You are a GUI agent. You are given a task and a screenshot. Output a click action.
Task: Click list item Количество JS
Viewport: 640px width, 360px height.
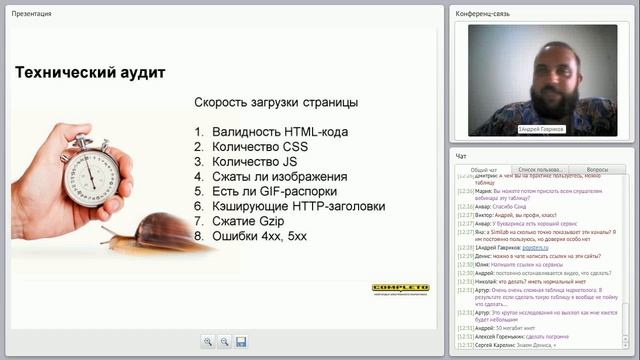pyautogui.click(x=246, y=162)
